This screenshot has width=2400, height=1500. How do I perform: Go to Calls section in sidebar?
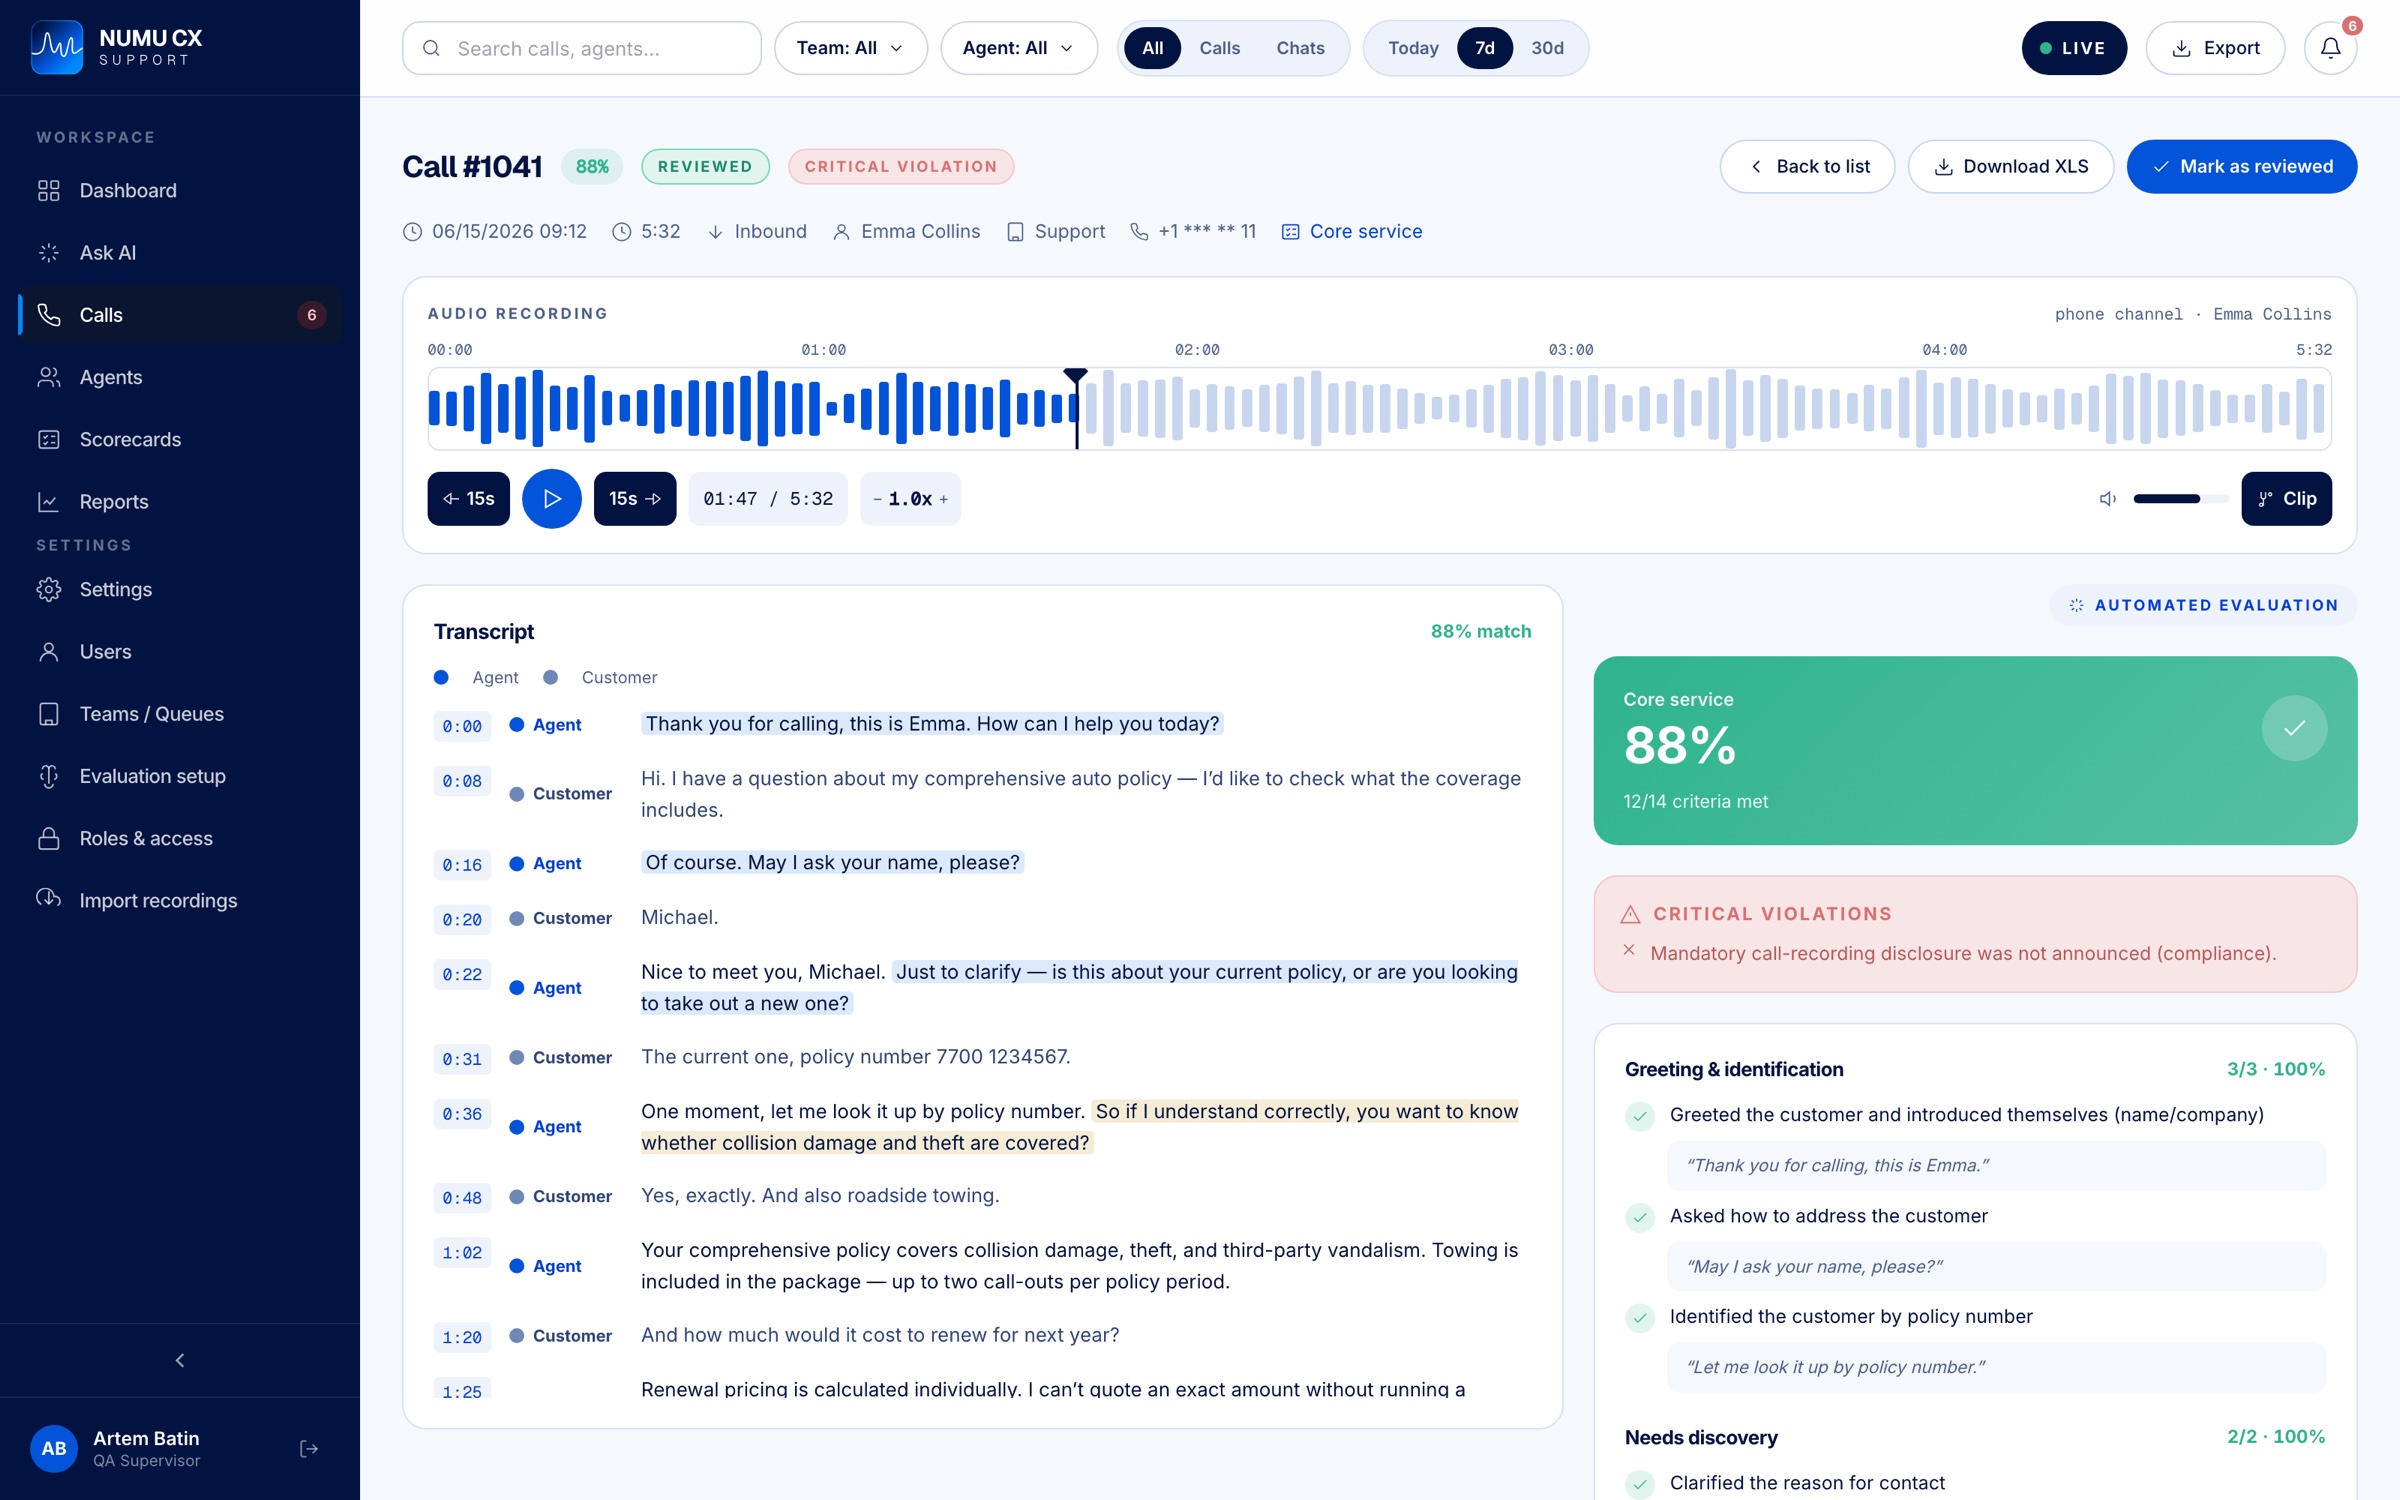pos(180,315)
